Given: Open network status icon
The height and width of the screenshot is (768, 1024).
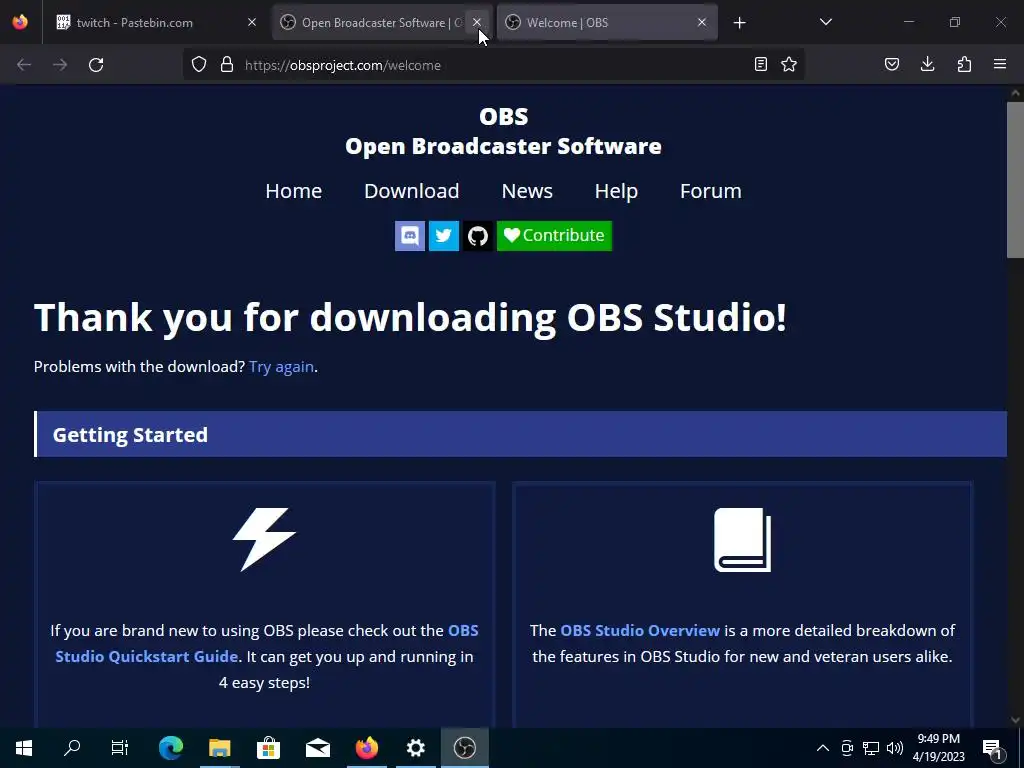Looking at the screenshot, I should [x=871, y=748].
